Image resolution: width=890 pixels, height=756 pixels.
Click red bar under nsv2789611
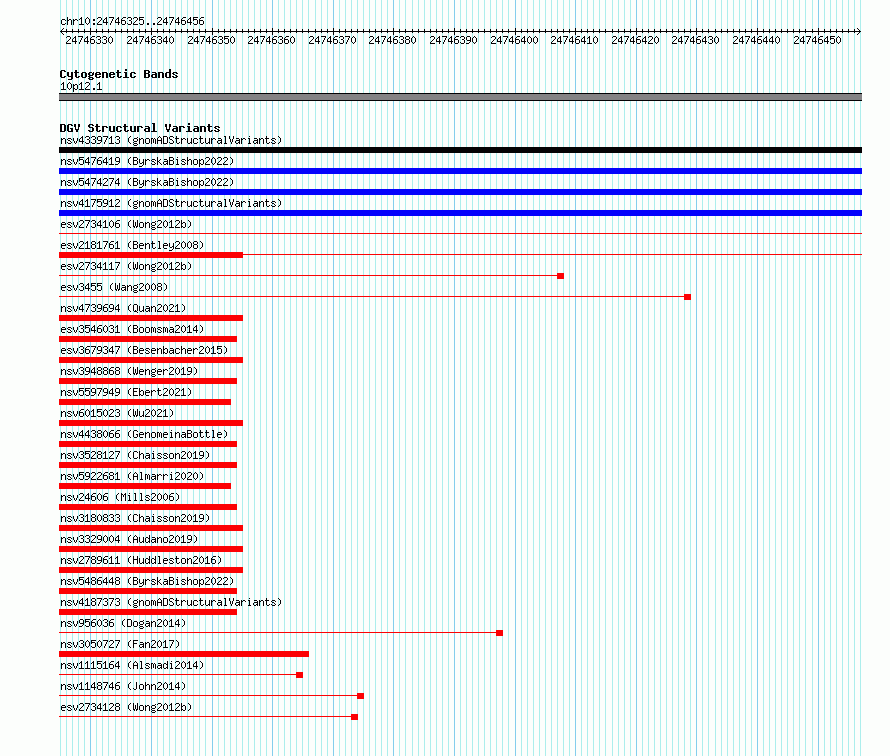click(x=151, y=570)
